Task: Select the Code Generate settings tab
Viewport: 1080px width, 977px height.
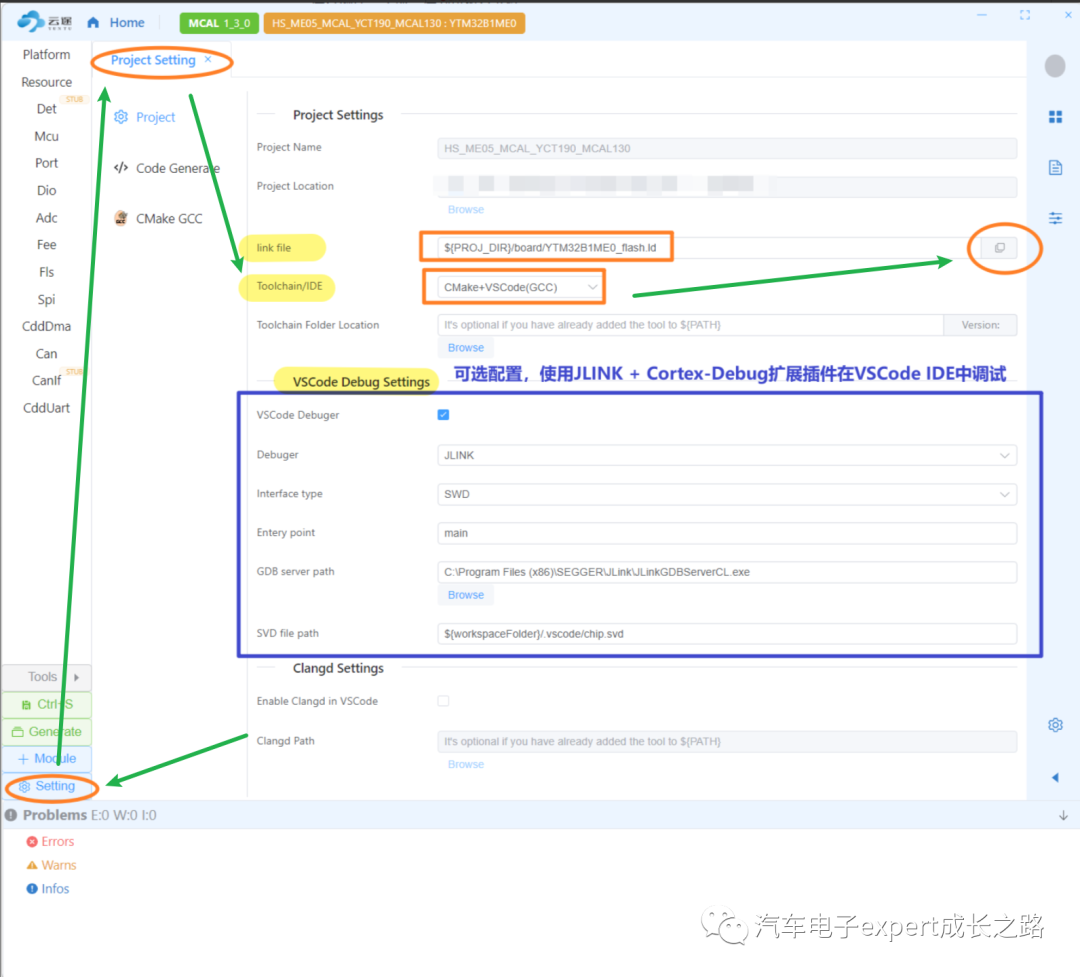Action: [x=166, y=168]
